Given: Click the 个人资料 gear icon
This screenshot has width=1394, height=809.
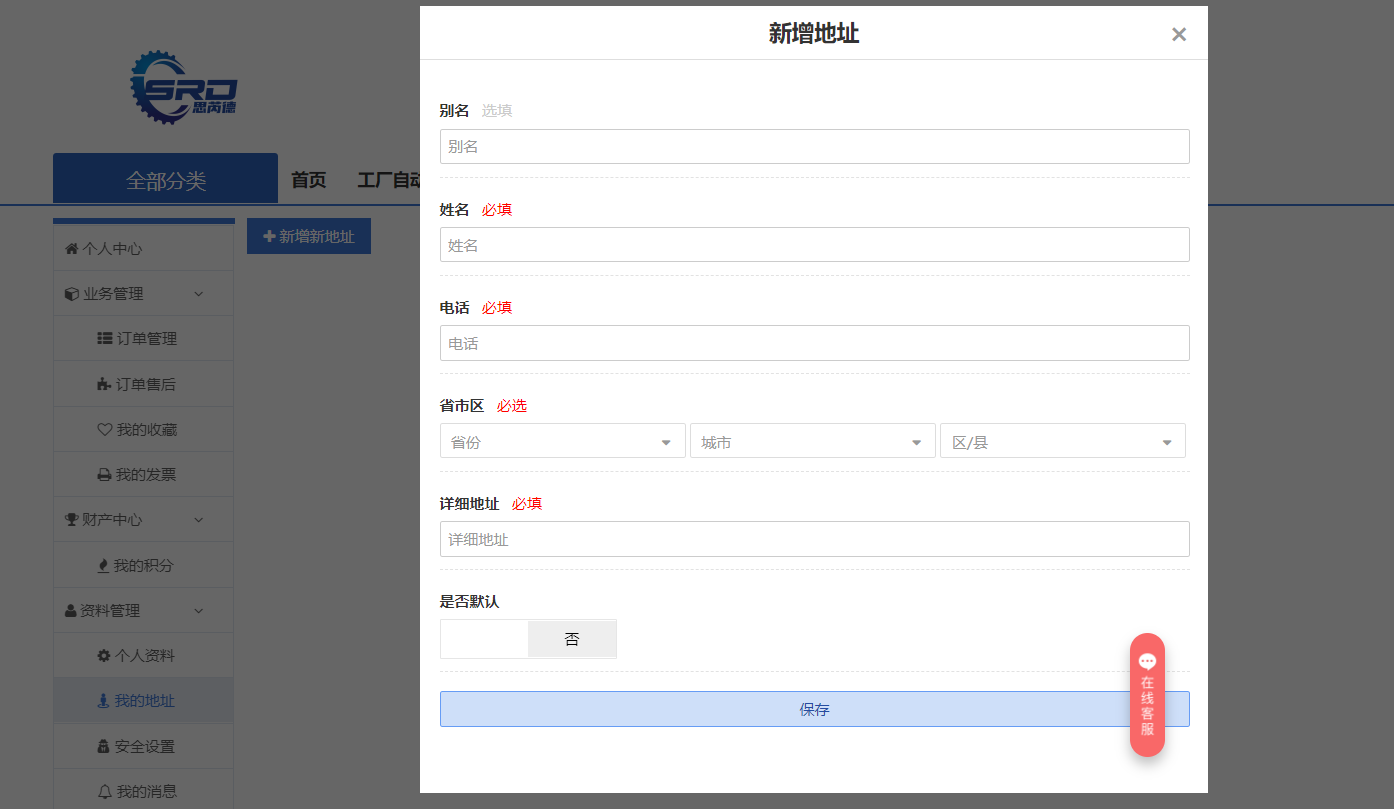Looking at the screenshot, I should coord(104,656).
